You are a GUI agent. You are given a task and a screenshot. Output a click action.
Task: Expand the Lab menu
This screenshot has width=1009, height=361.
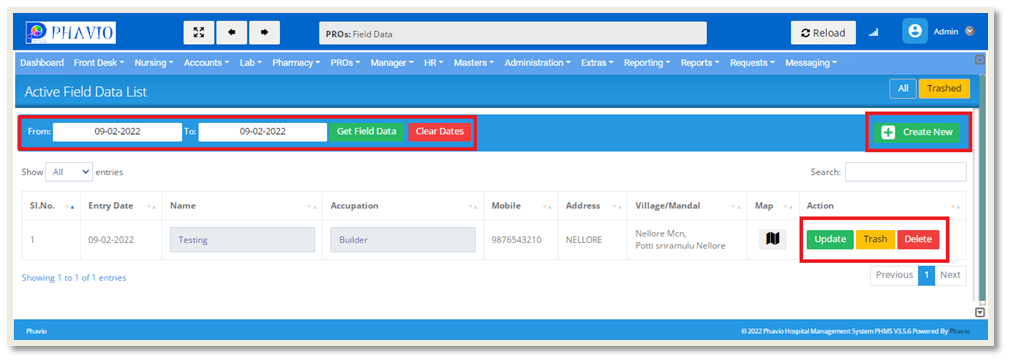click(x=251, y=62)
